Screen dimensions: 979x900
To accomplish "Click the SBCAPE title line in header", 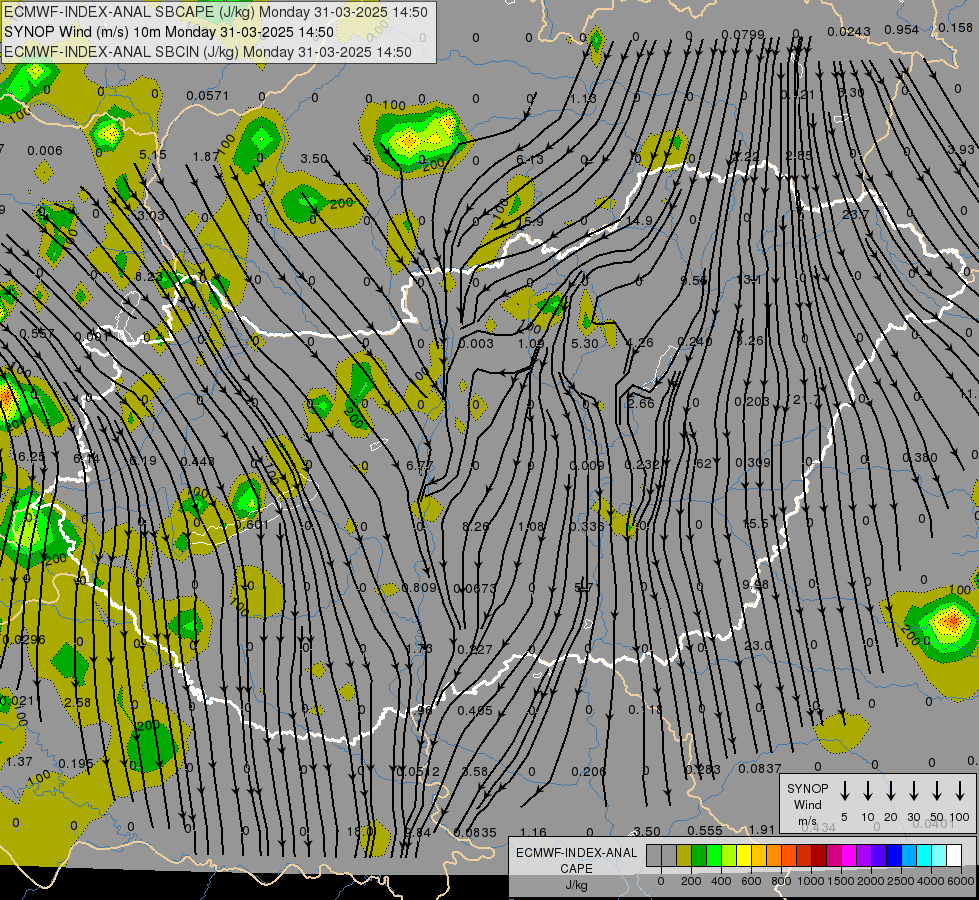I will tap(216, 12).
